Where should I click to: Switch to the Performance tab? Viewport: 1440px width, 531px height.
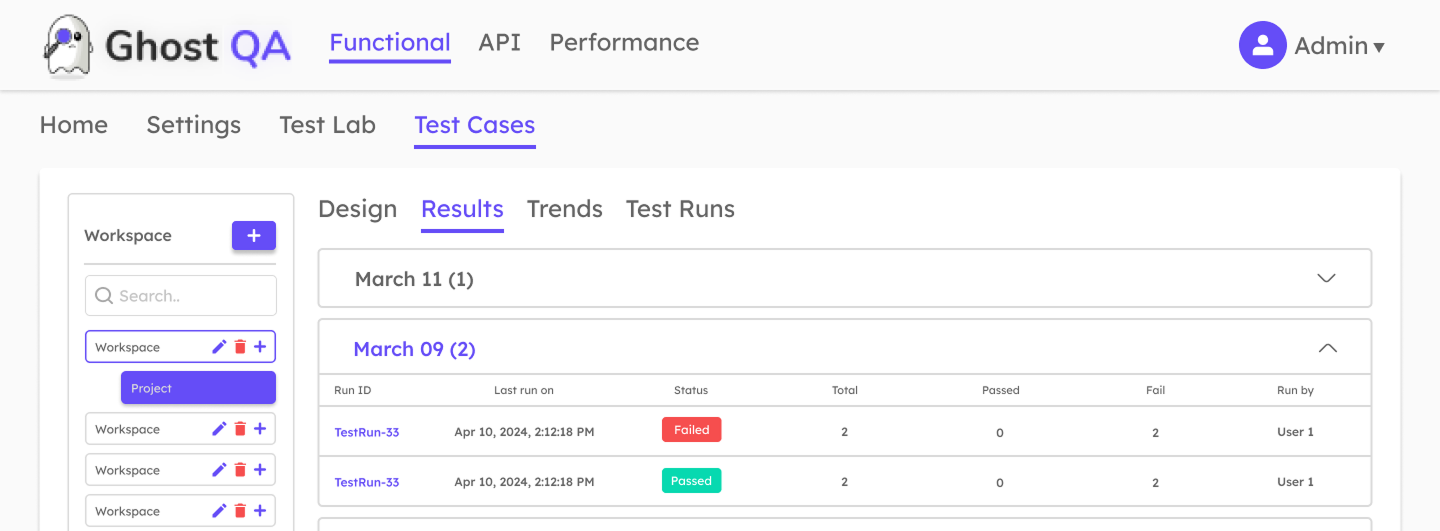[x=624, y=43]
